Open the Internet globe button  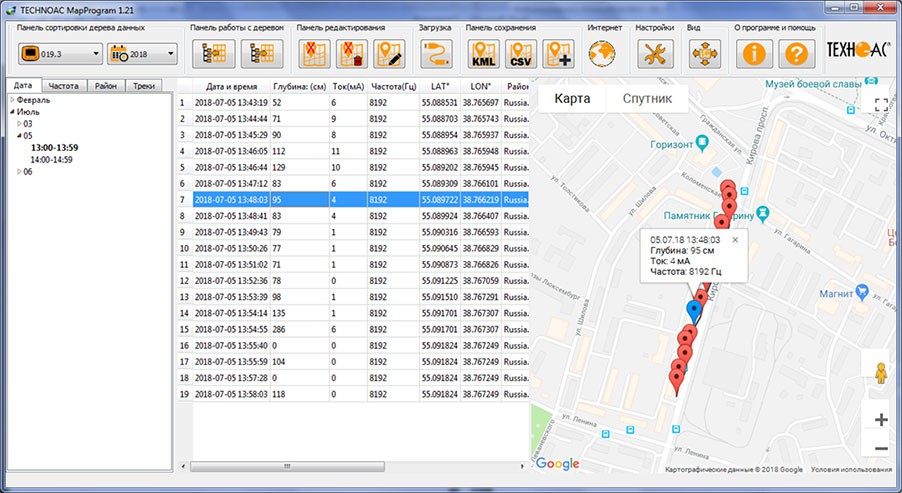tap(604, 53)
